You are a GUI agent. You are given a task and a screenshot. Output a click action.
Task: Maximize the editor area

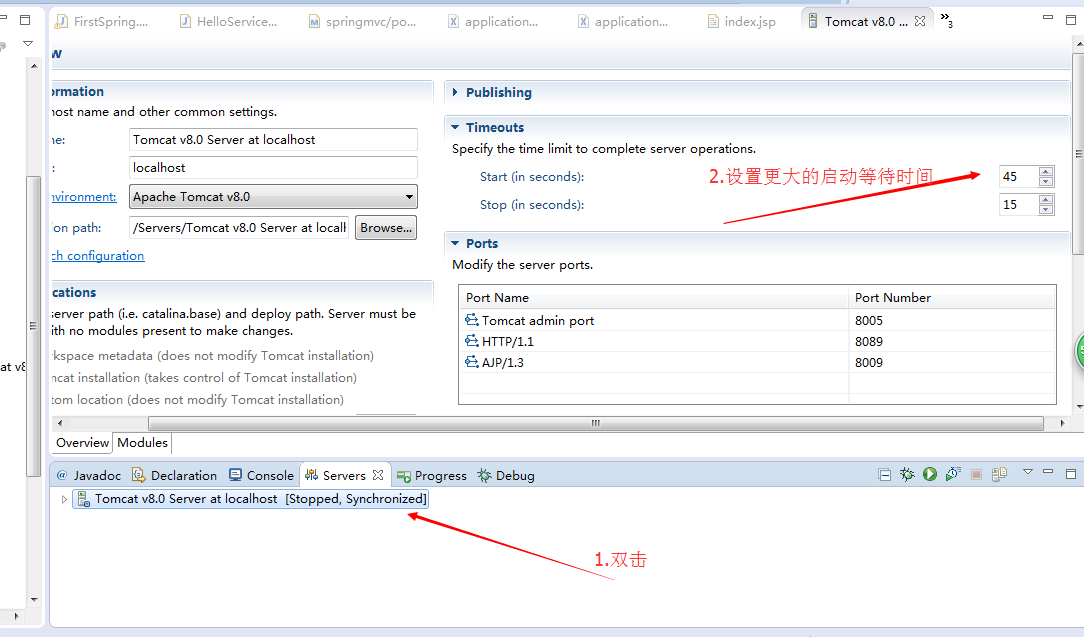1071,19
